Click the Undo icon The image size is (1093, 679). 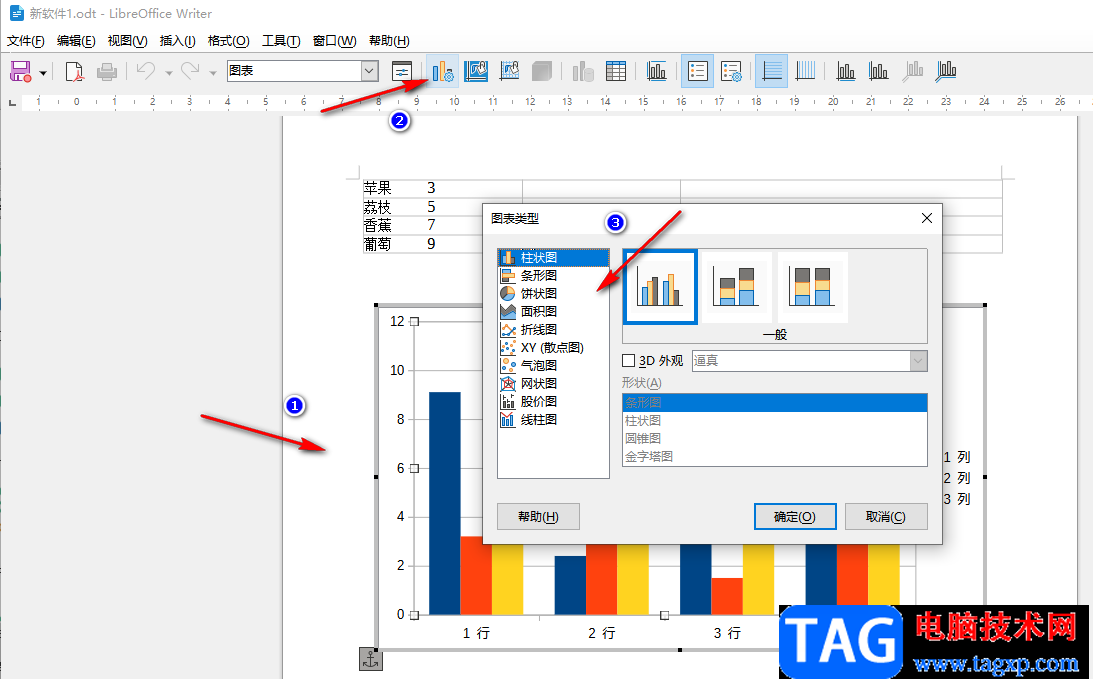146,71
